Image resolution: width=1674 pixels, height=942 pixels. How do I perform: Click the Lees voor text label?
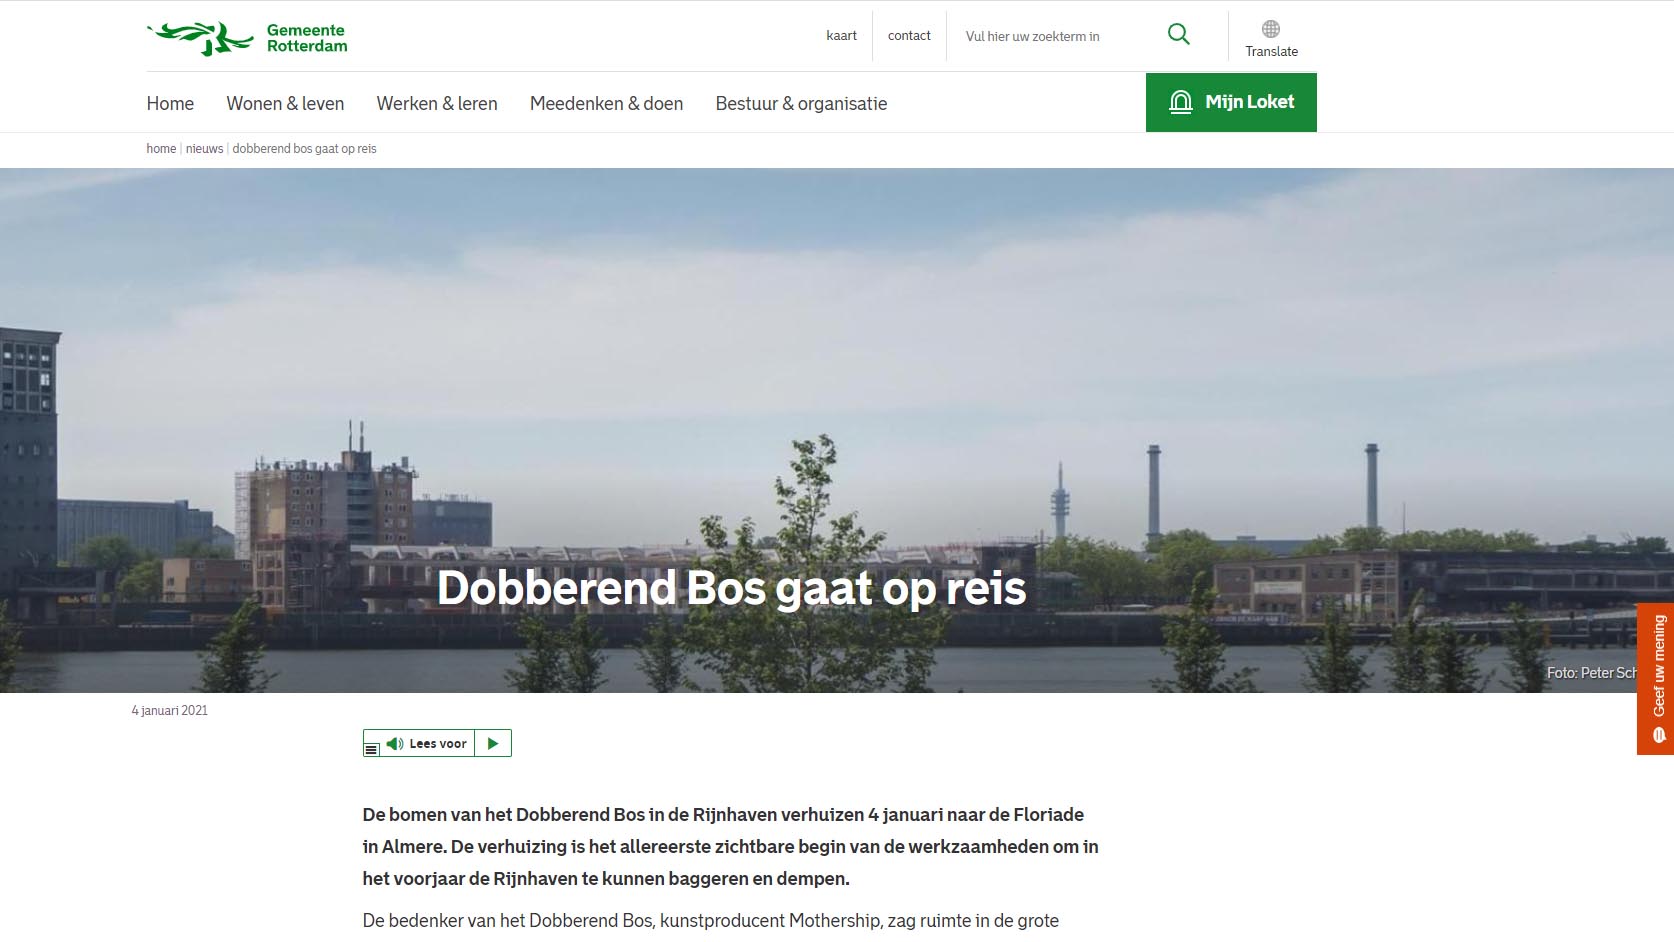438,744
